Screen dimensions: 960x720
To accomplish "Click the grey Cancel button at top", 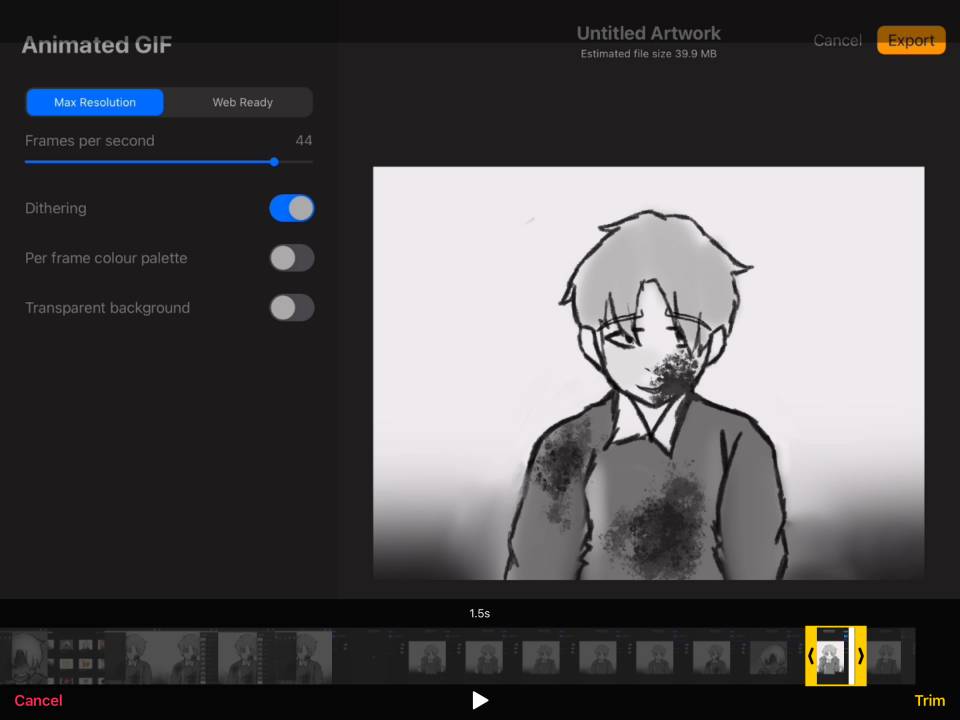I will click(x=837, y=41).
